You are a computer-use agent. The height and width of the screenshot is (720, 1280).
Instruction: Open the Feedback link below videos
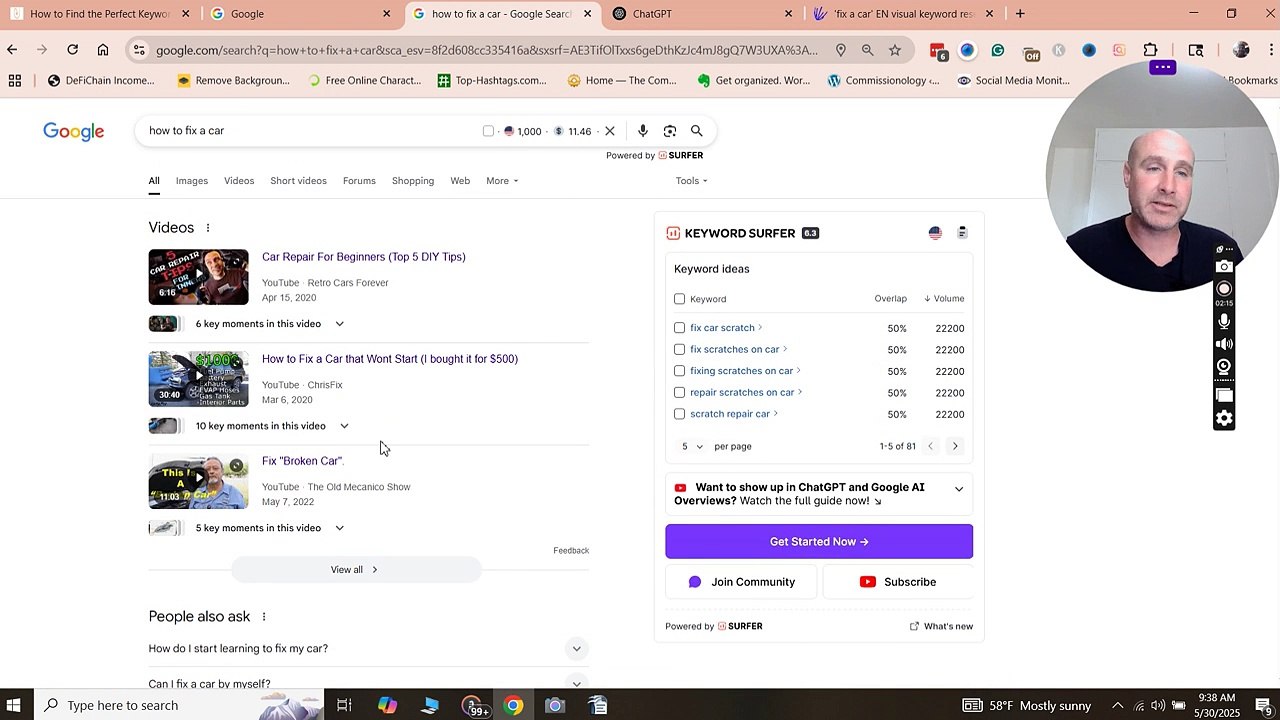571,551
